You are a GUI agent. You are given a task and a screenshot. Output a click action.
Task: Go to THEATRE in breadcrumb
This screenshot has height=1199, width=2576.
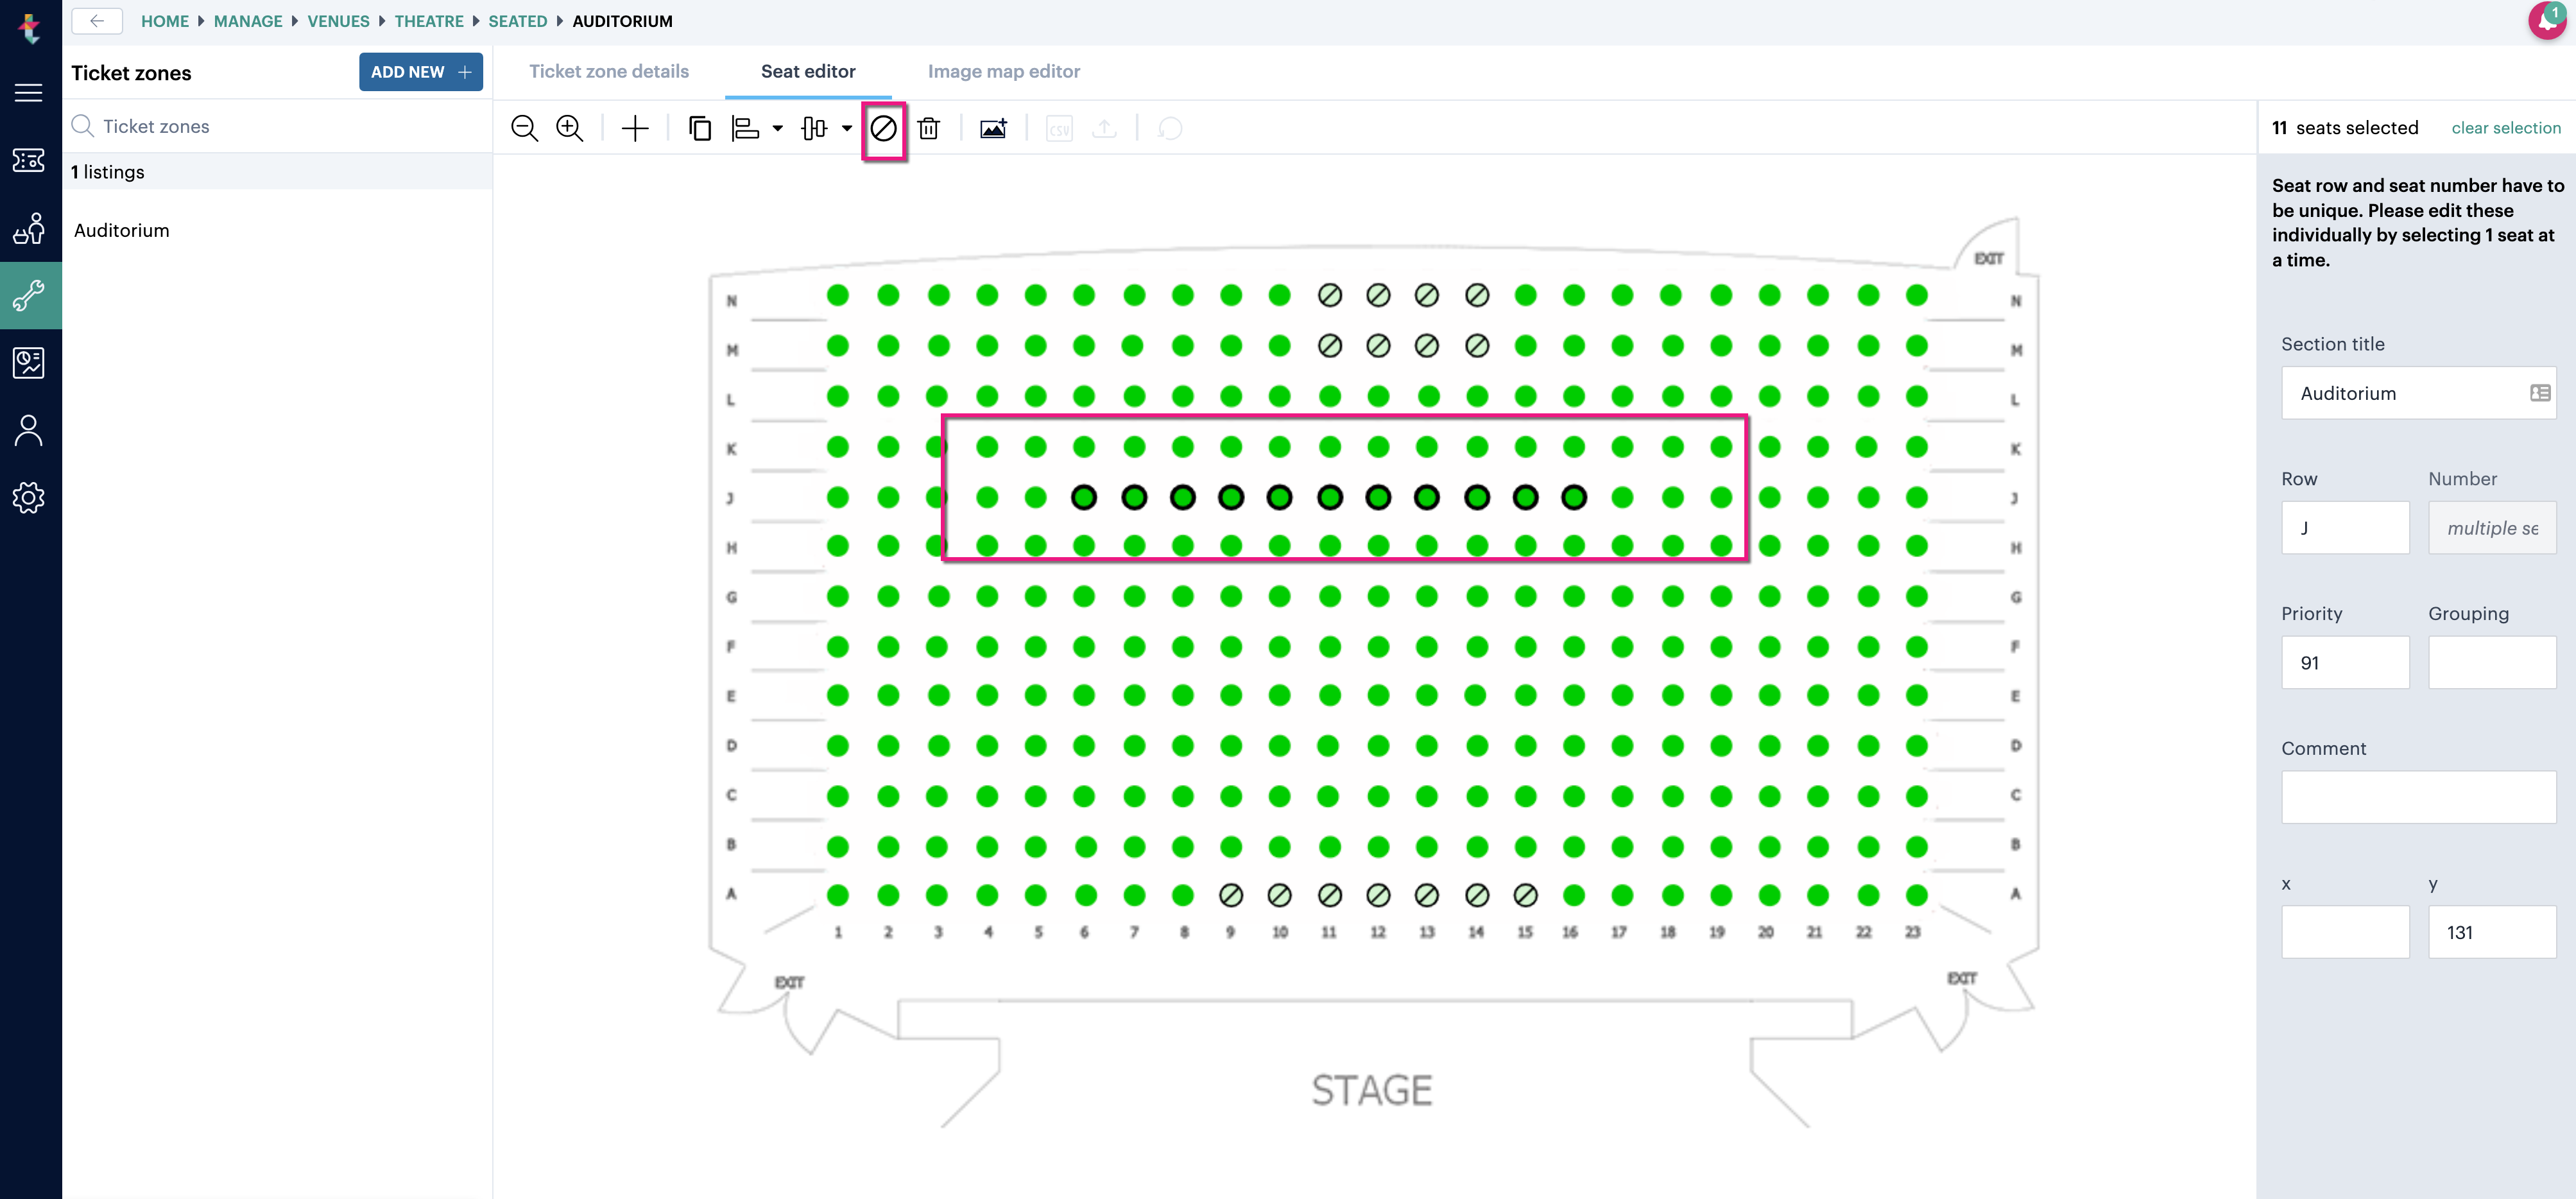tap(429, 21)
